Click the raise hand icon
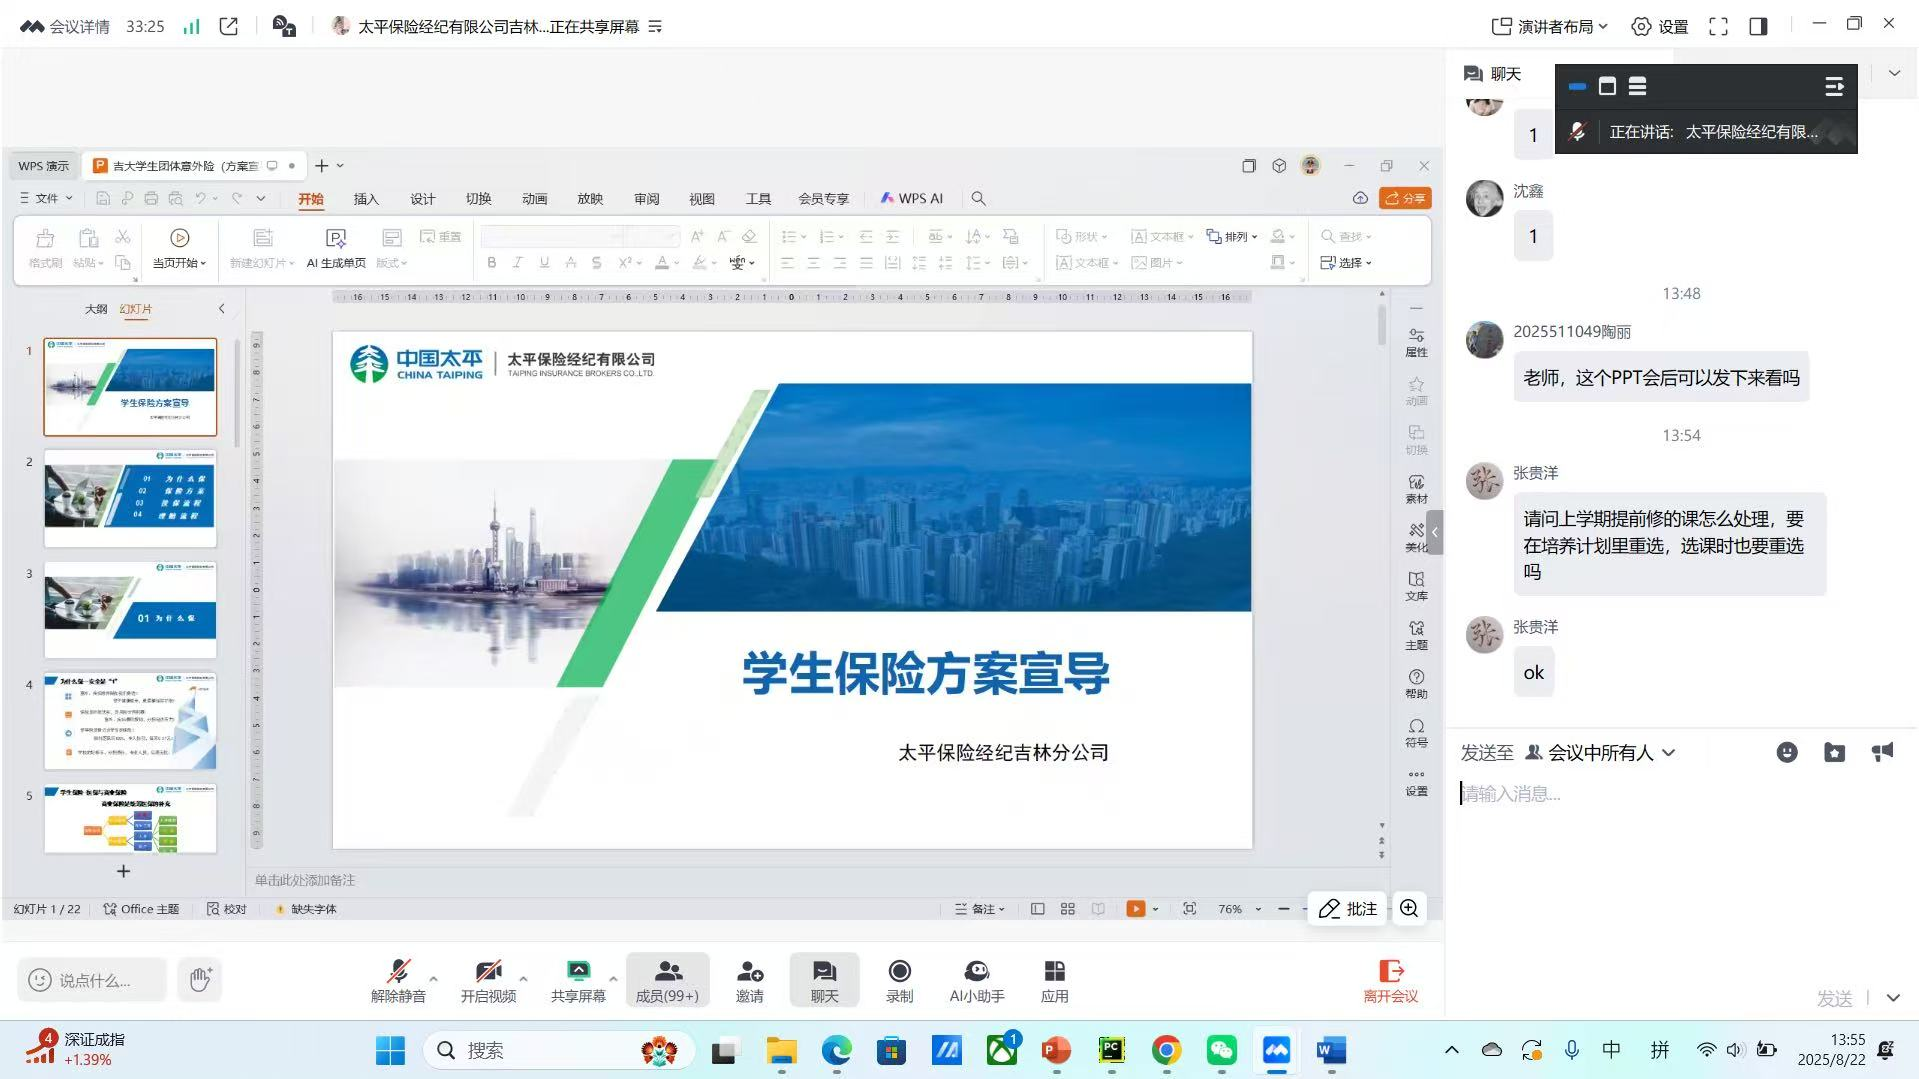 click(x=200, y=979)
